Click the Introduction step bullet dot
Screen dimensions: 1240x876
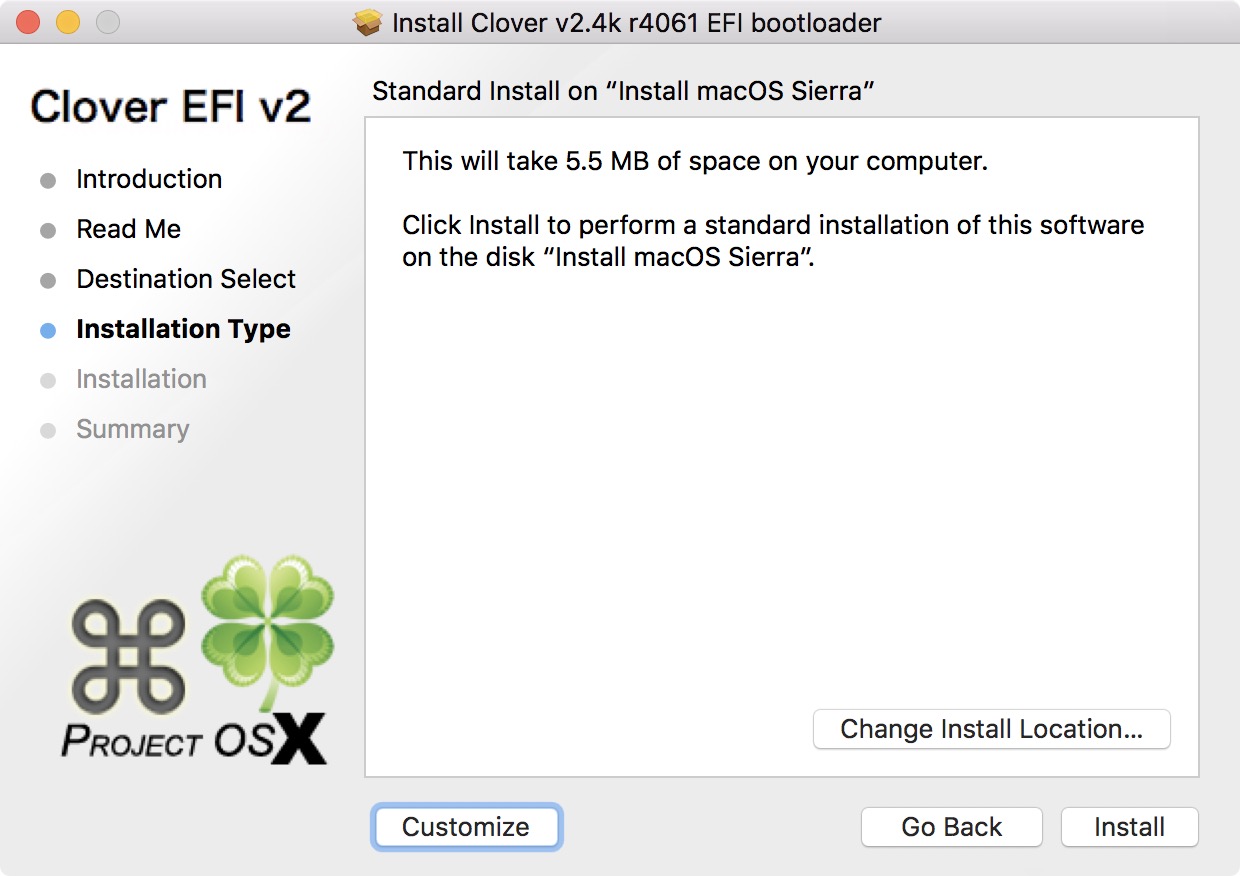[48, 181]
